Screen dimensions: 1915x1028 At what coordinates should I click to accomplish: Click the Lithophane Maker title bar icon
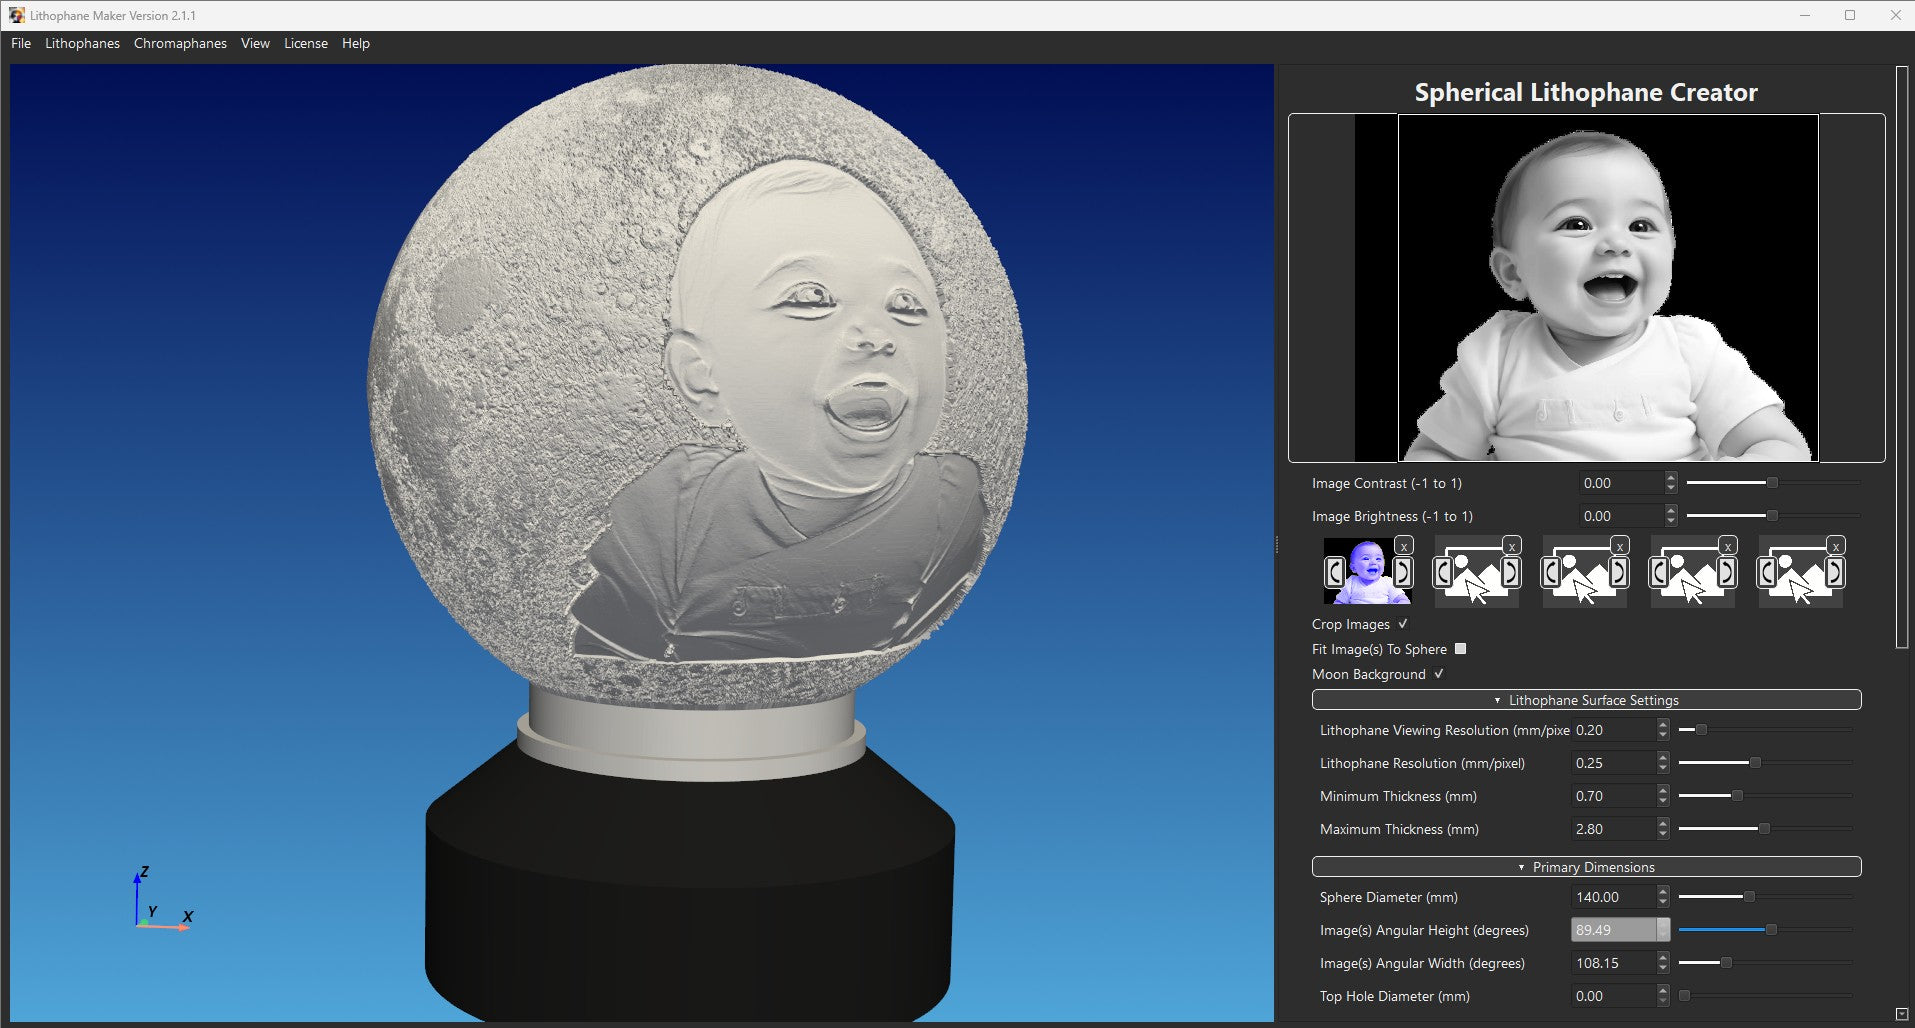pos(18,15)
